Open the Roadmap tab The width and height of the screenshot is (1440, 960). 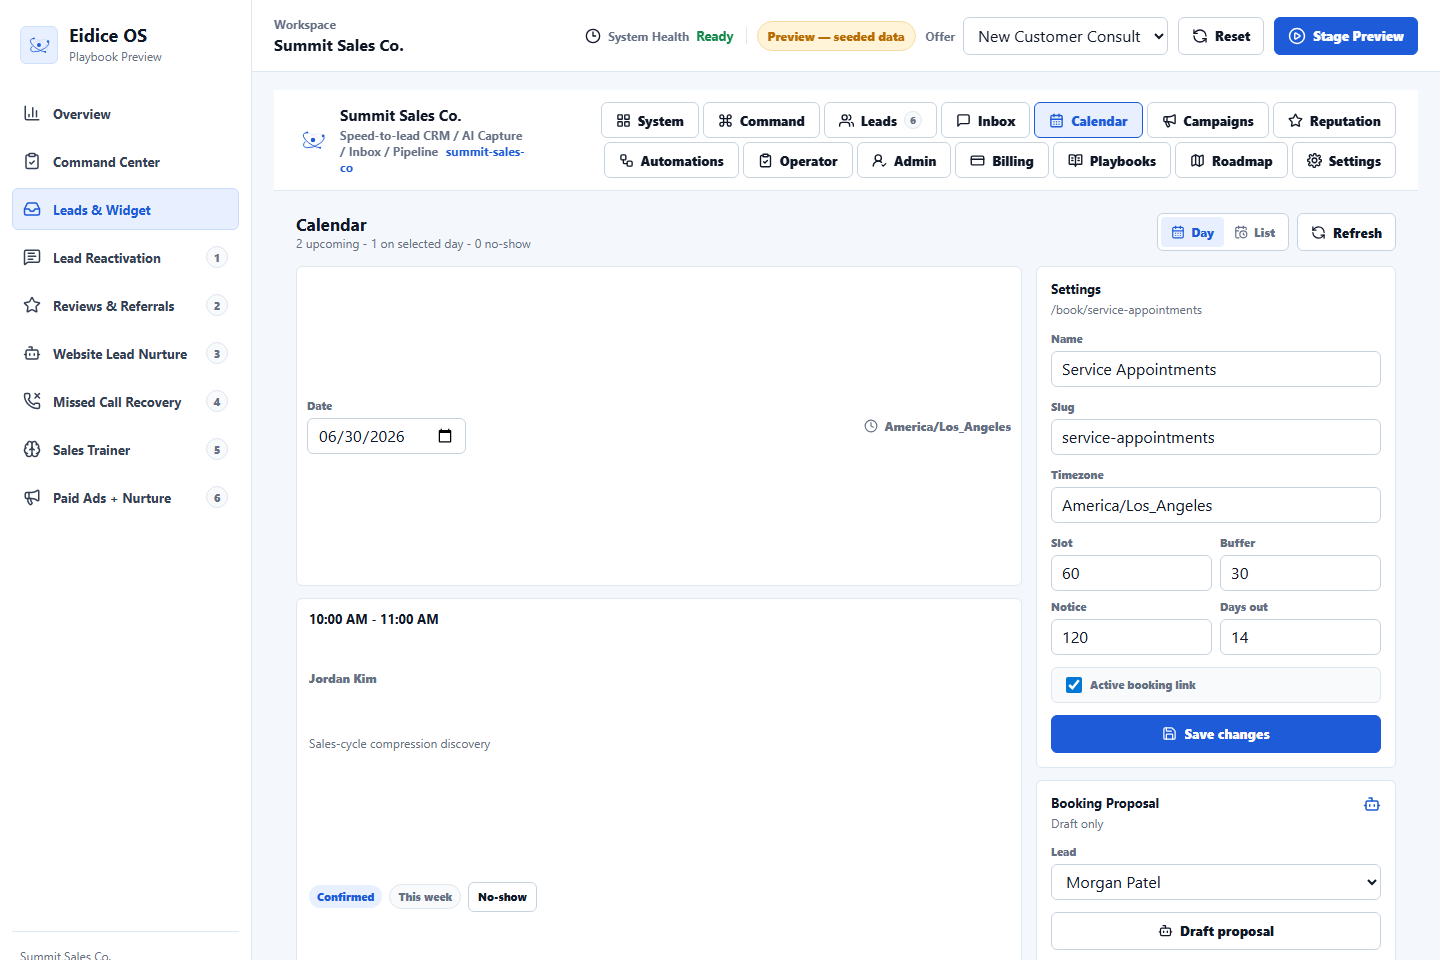pos(1231,161)
